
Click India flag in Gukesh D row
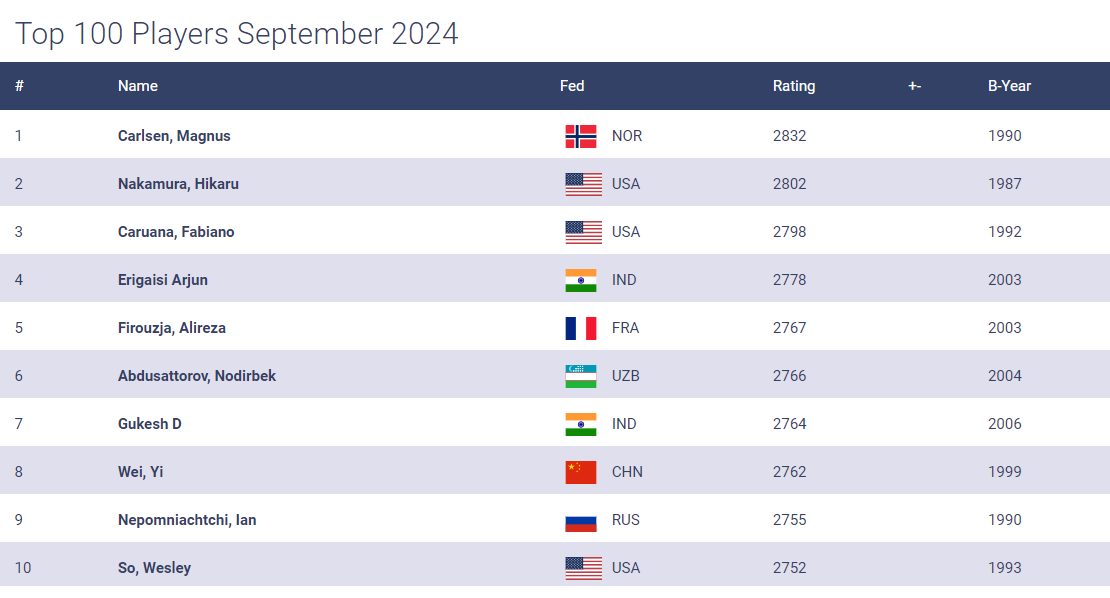coord(581,424)
